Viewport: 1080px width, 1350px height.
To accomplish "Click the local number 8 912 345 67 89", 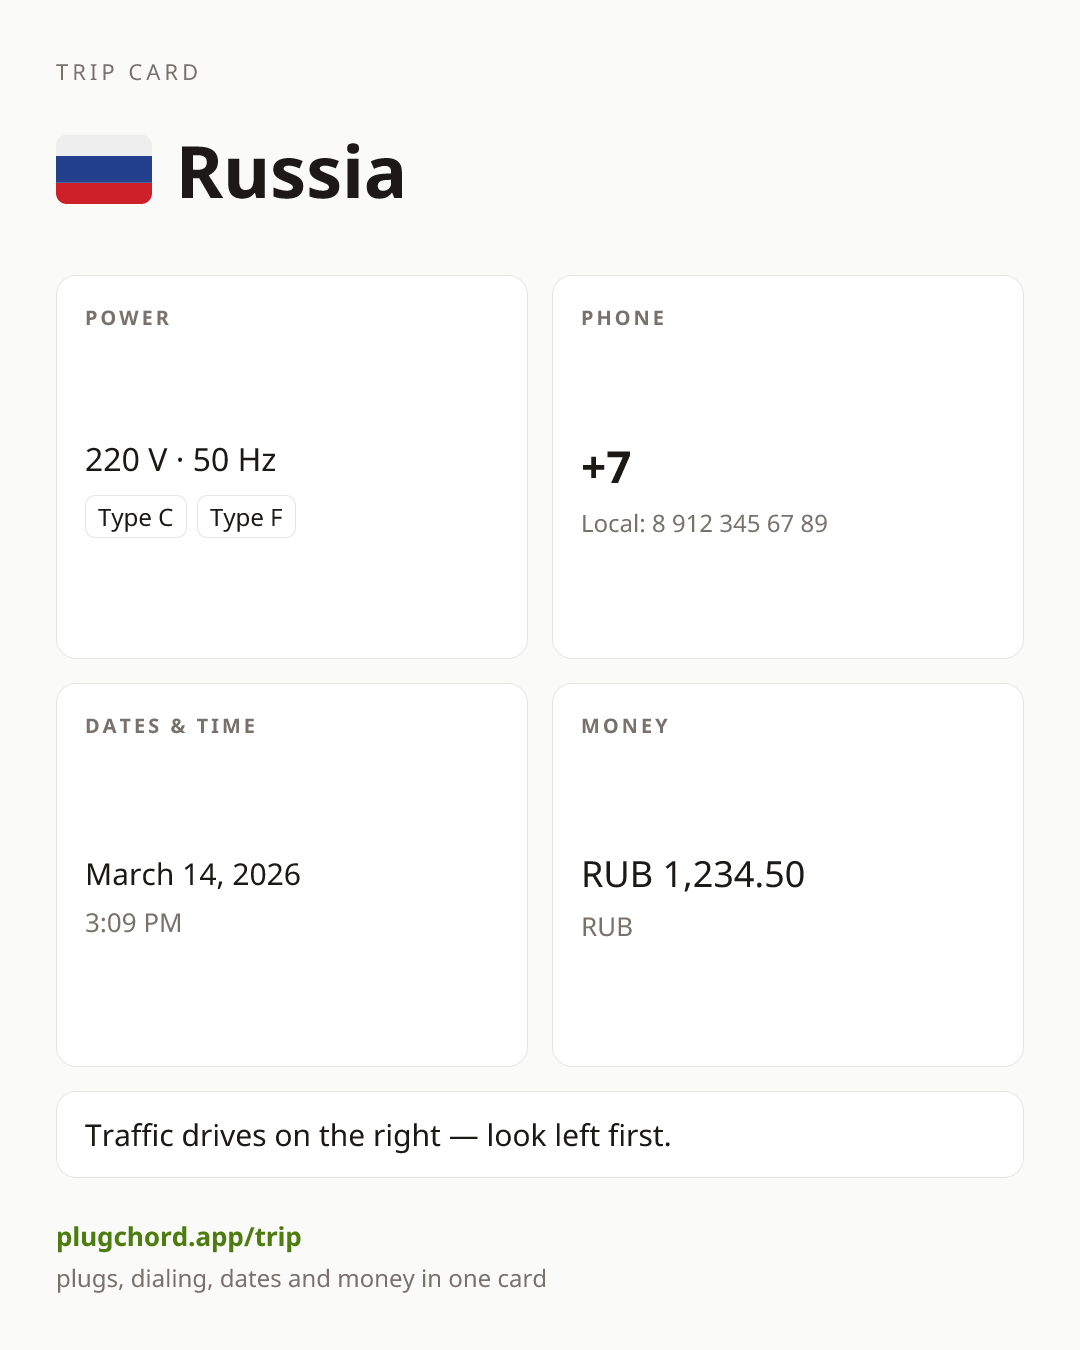I will point(740,524).
